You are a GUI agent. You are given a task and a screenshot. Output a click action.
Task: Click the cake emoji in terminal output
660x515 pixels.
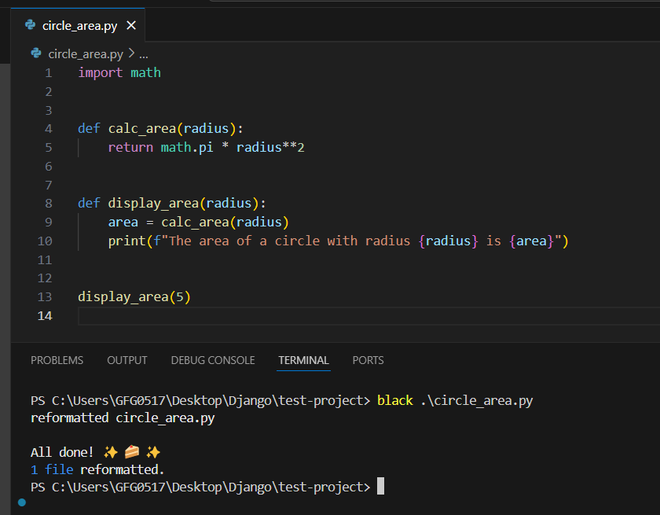pos(132,452)
